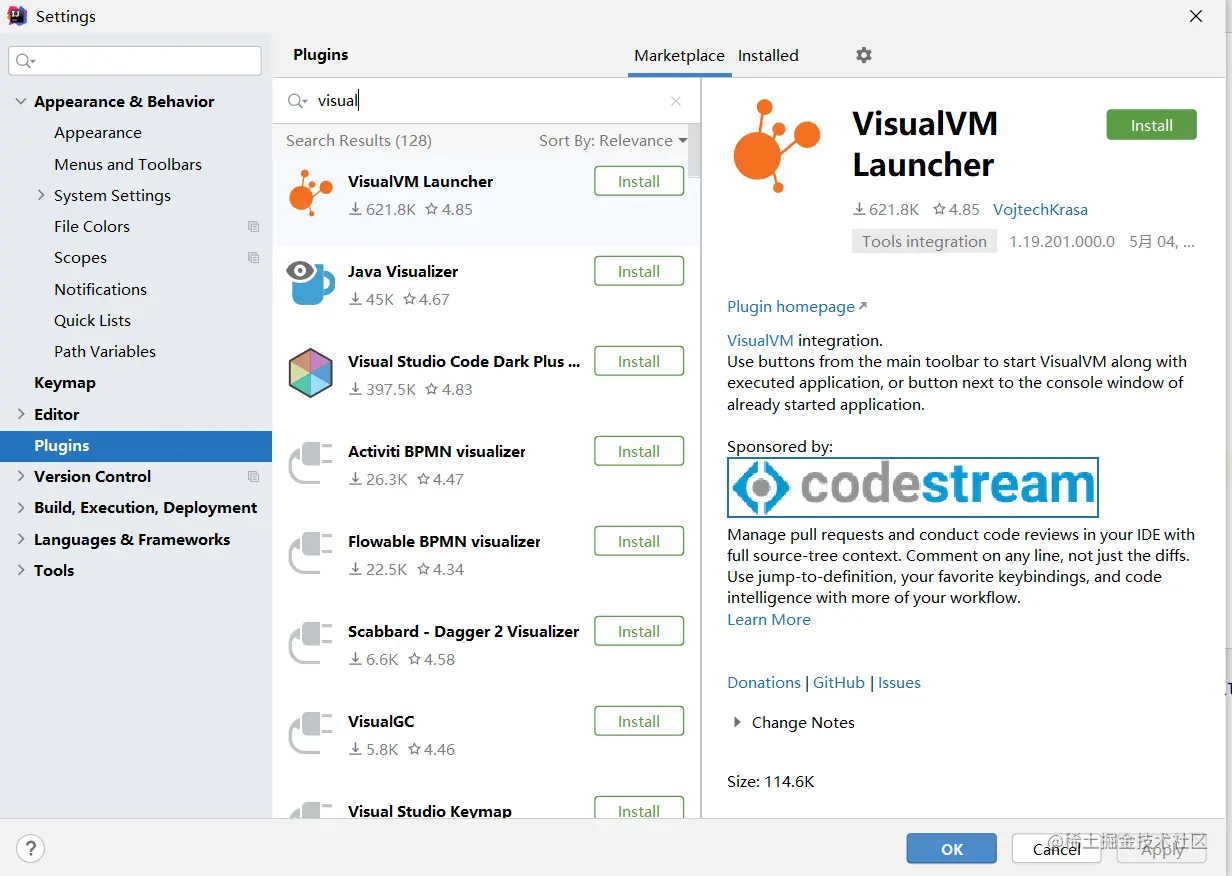Open the VojtechKrasa vendor link
The height and width of the screenshot is (876, 1232).
click(x=1040, y=210)
